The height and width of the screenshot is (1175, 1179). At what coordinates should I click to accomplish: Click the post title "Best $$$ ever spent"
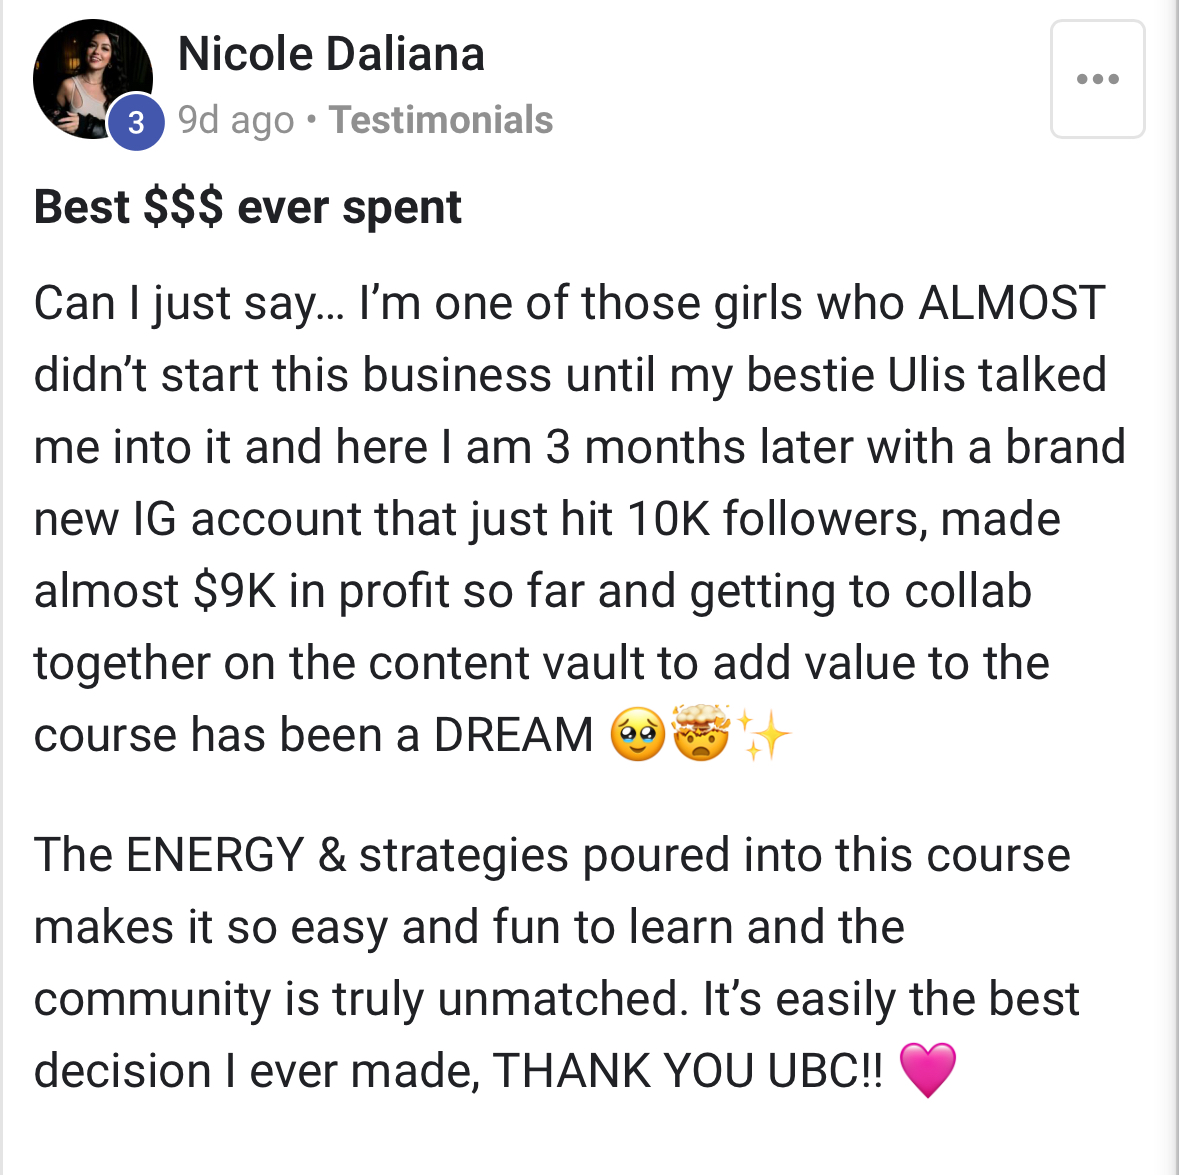click(x=248, y=207)
